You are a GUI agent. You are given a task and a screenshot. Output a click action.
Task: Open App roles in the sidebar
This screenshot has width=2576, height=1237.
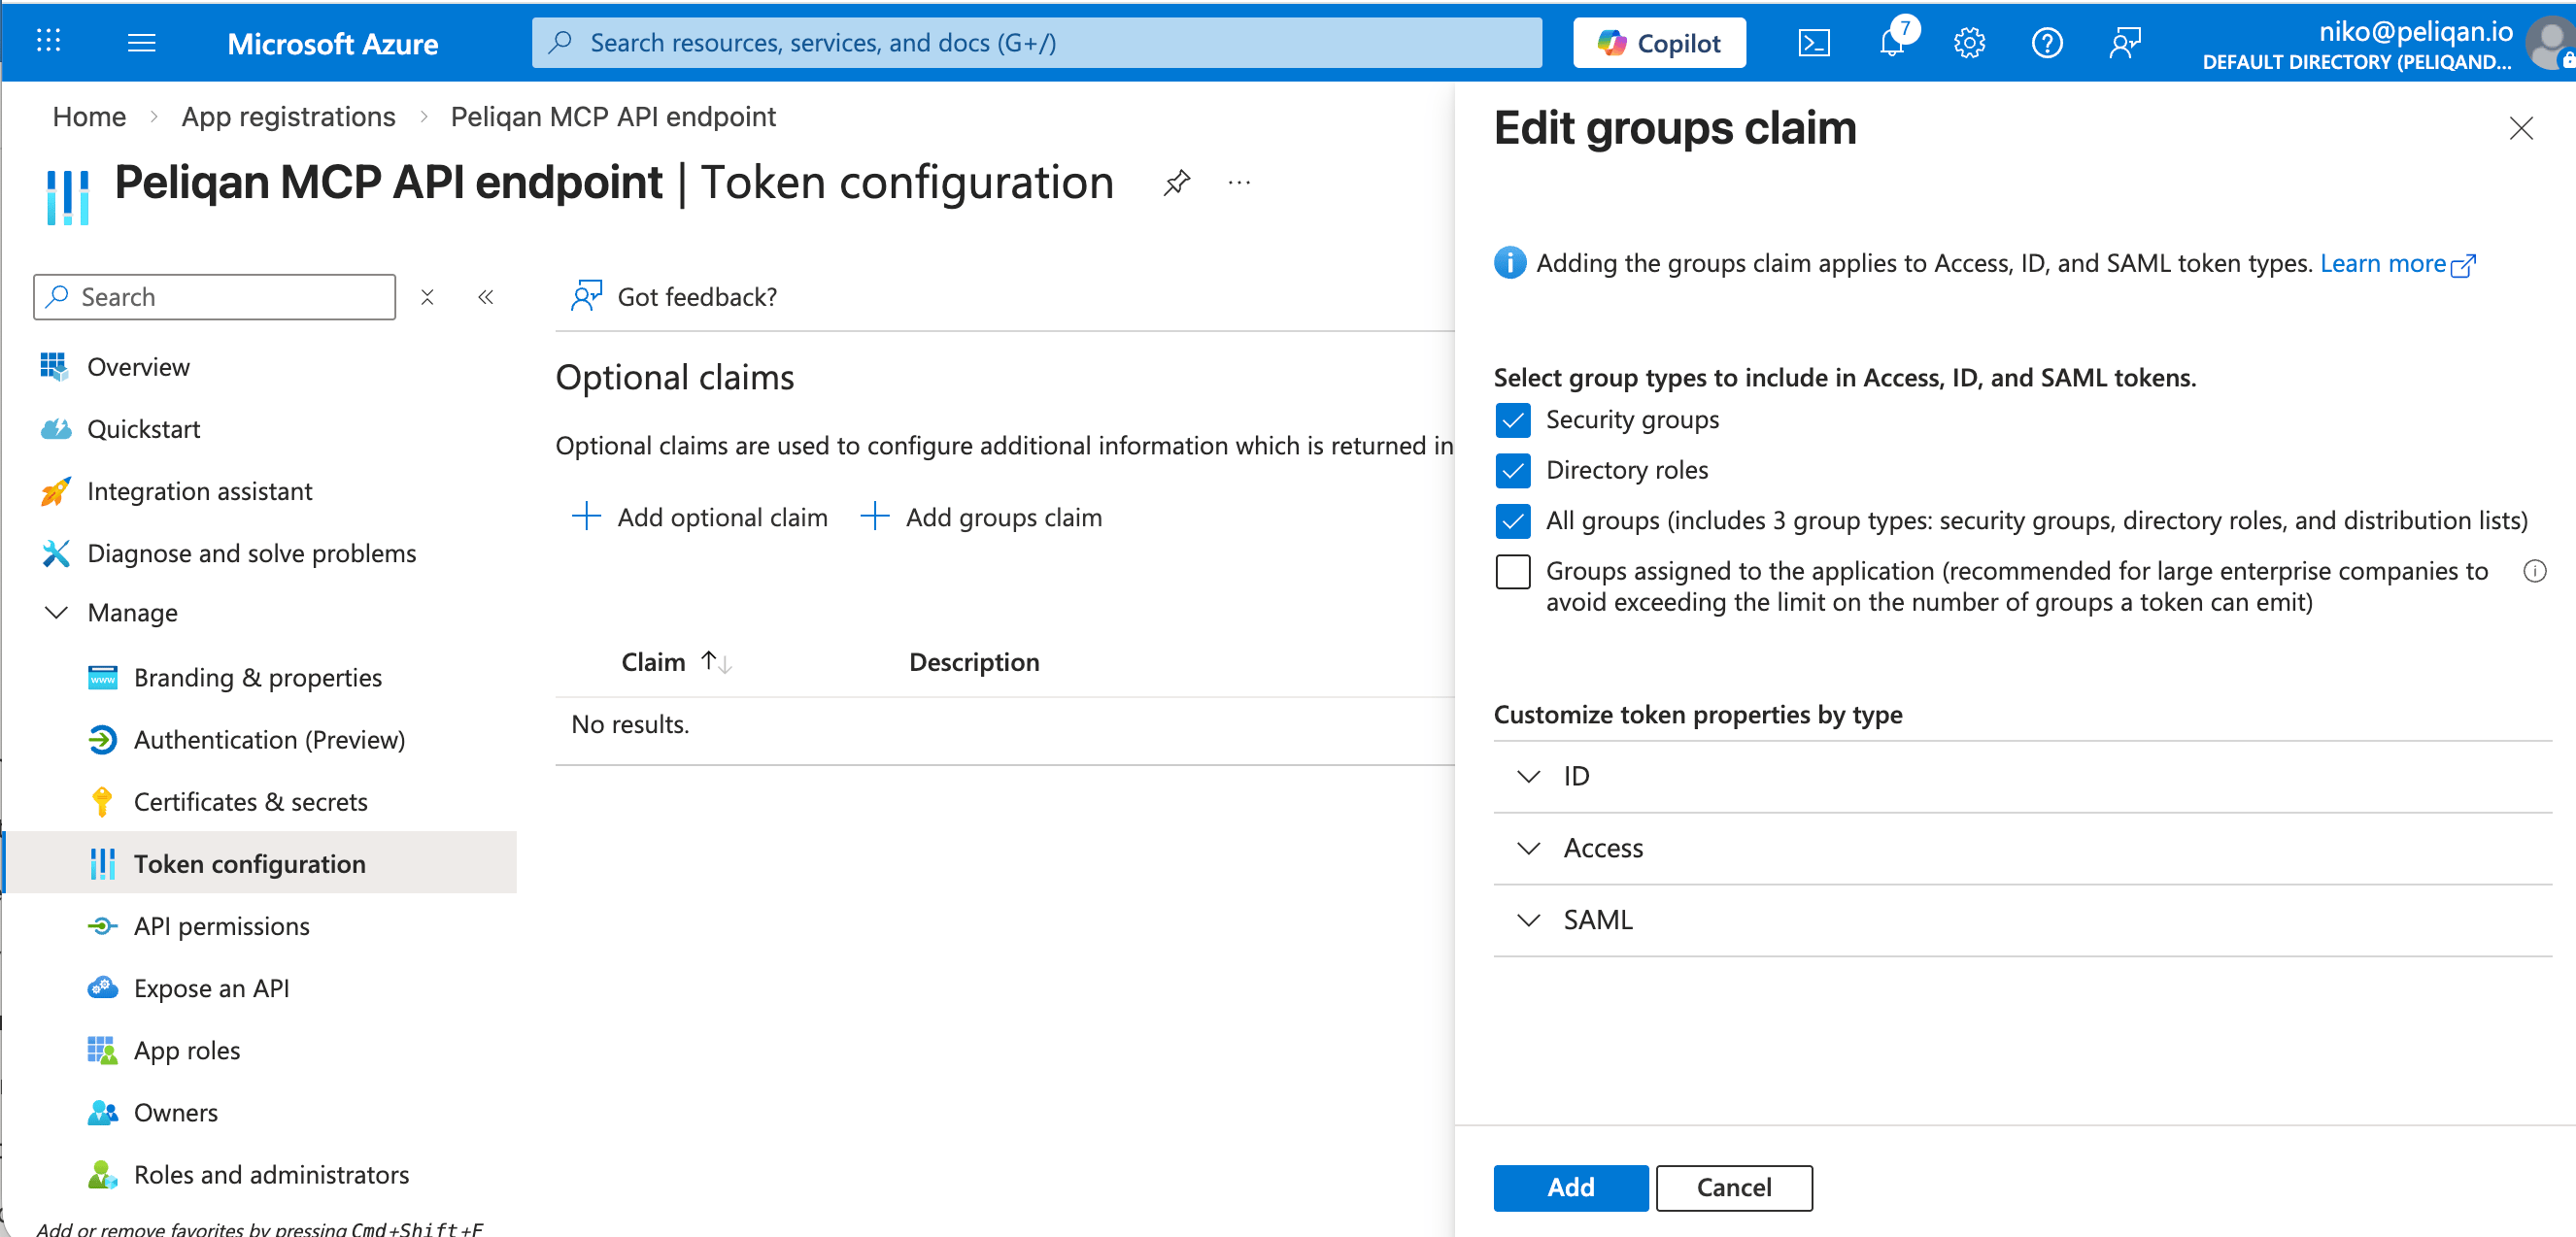(187, 1050)
